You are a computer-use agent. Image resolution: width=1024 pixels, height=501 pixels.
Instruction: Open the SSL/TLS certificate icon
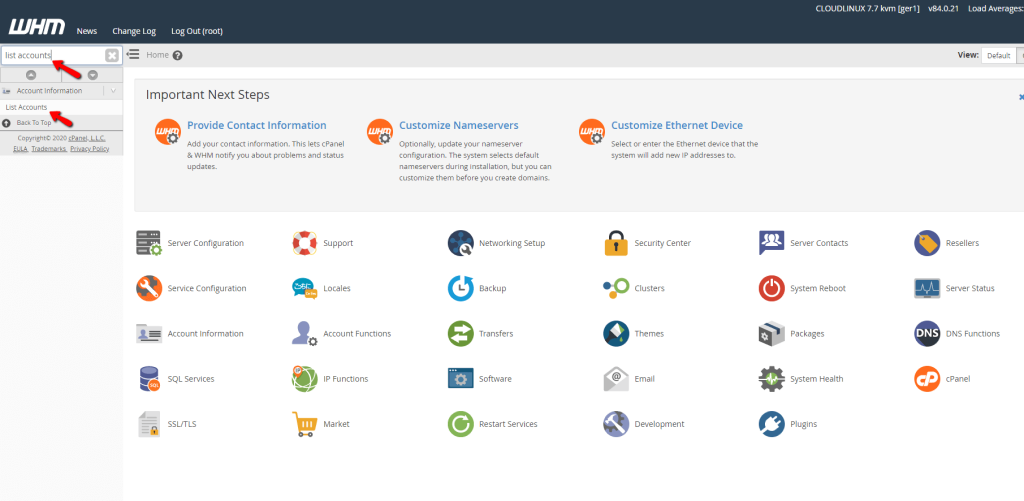click(149, 424)
